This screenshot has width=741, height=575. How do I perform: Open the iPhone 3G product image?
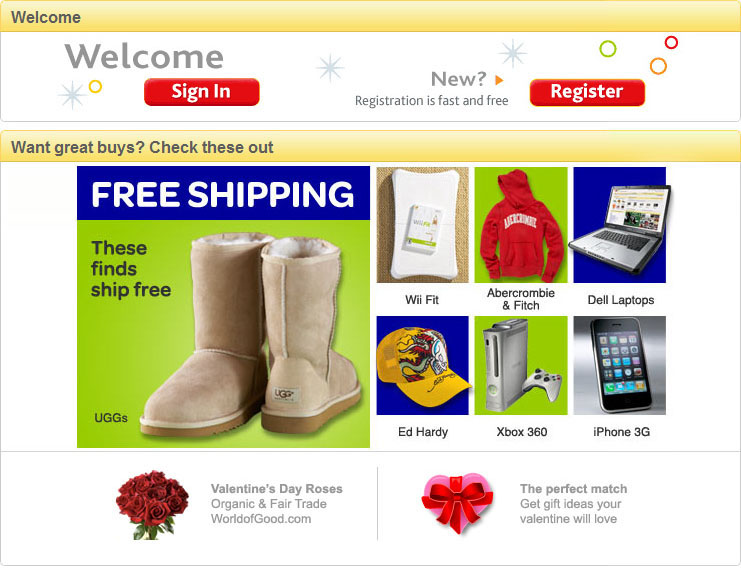pyautogui.click(x=620, y=365)
